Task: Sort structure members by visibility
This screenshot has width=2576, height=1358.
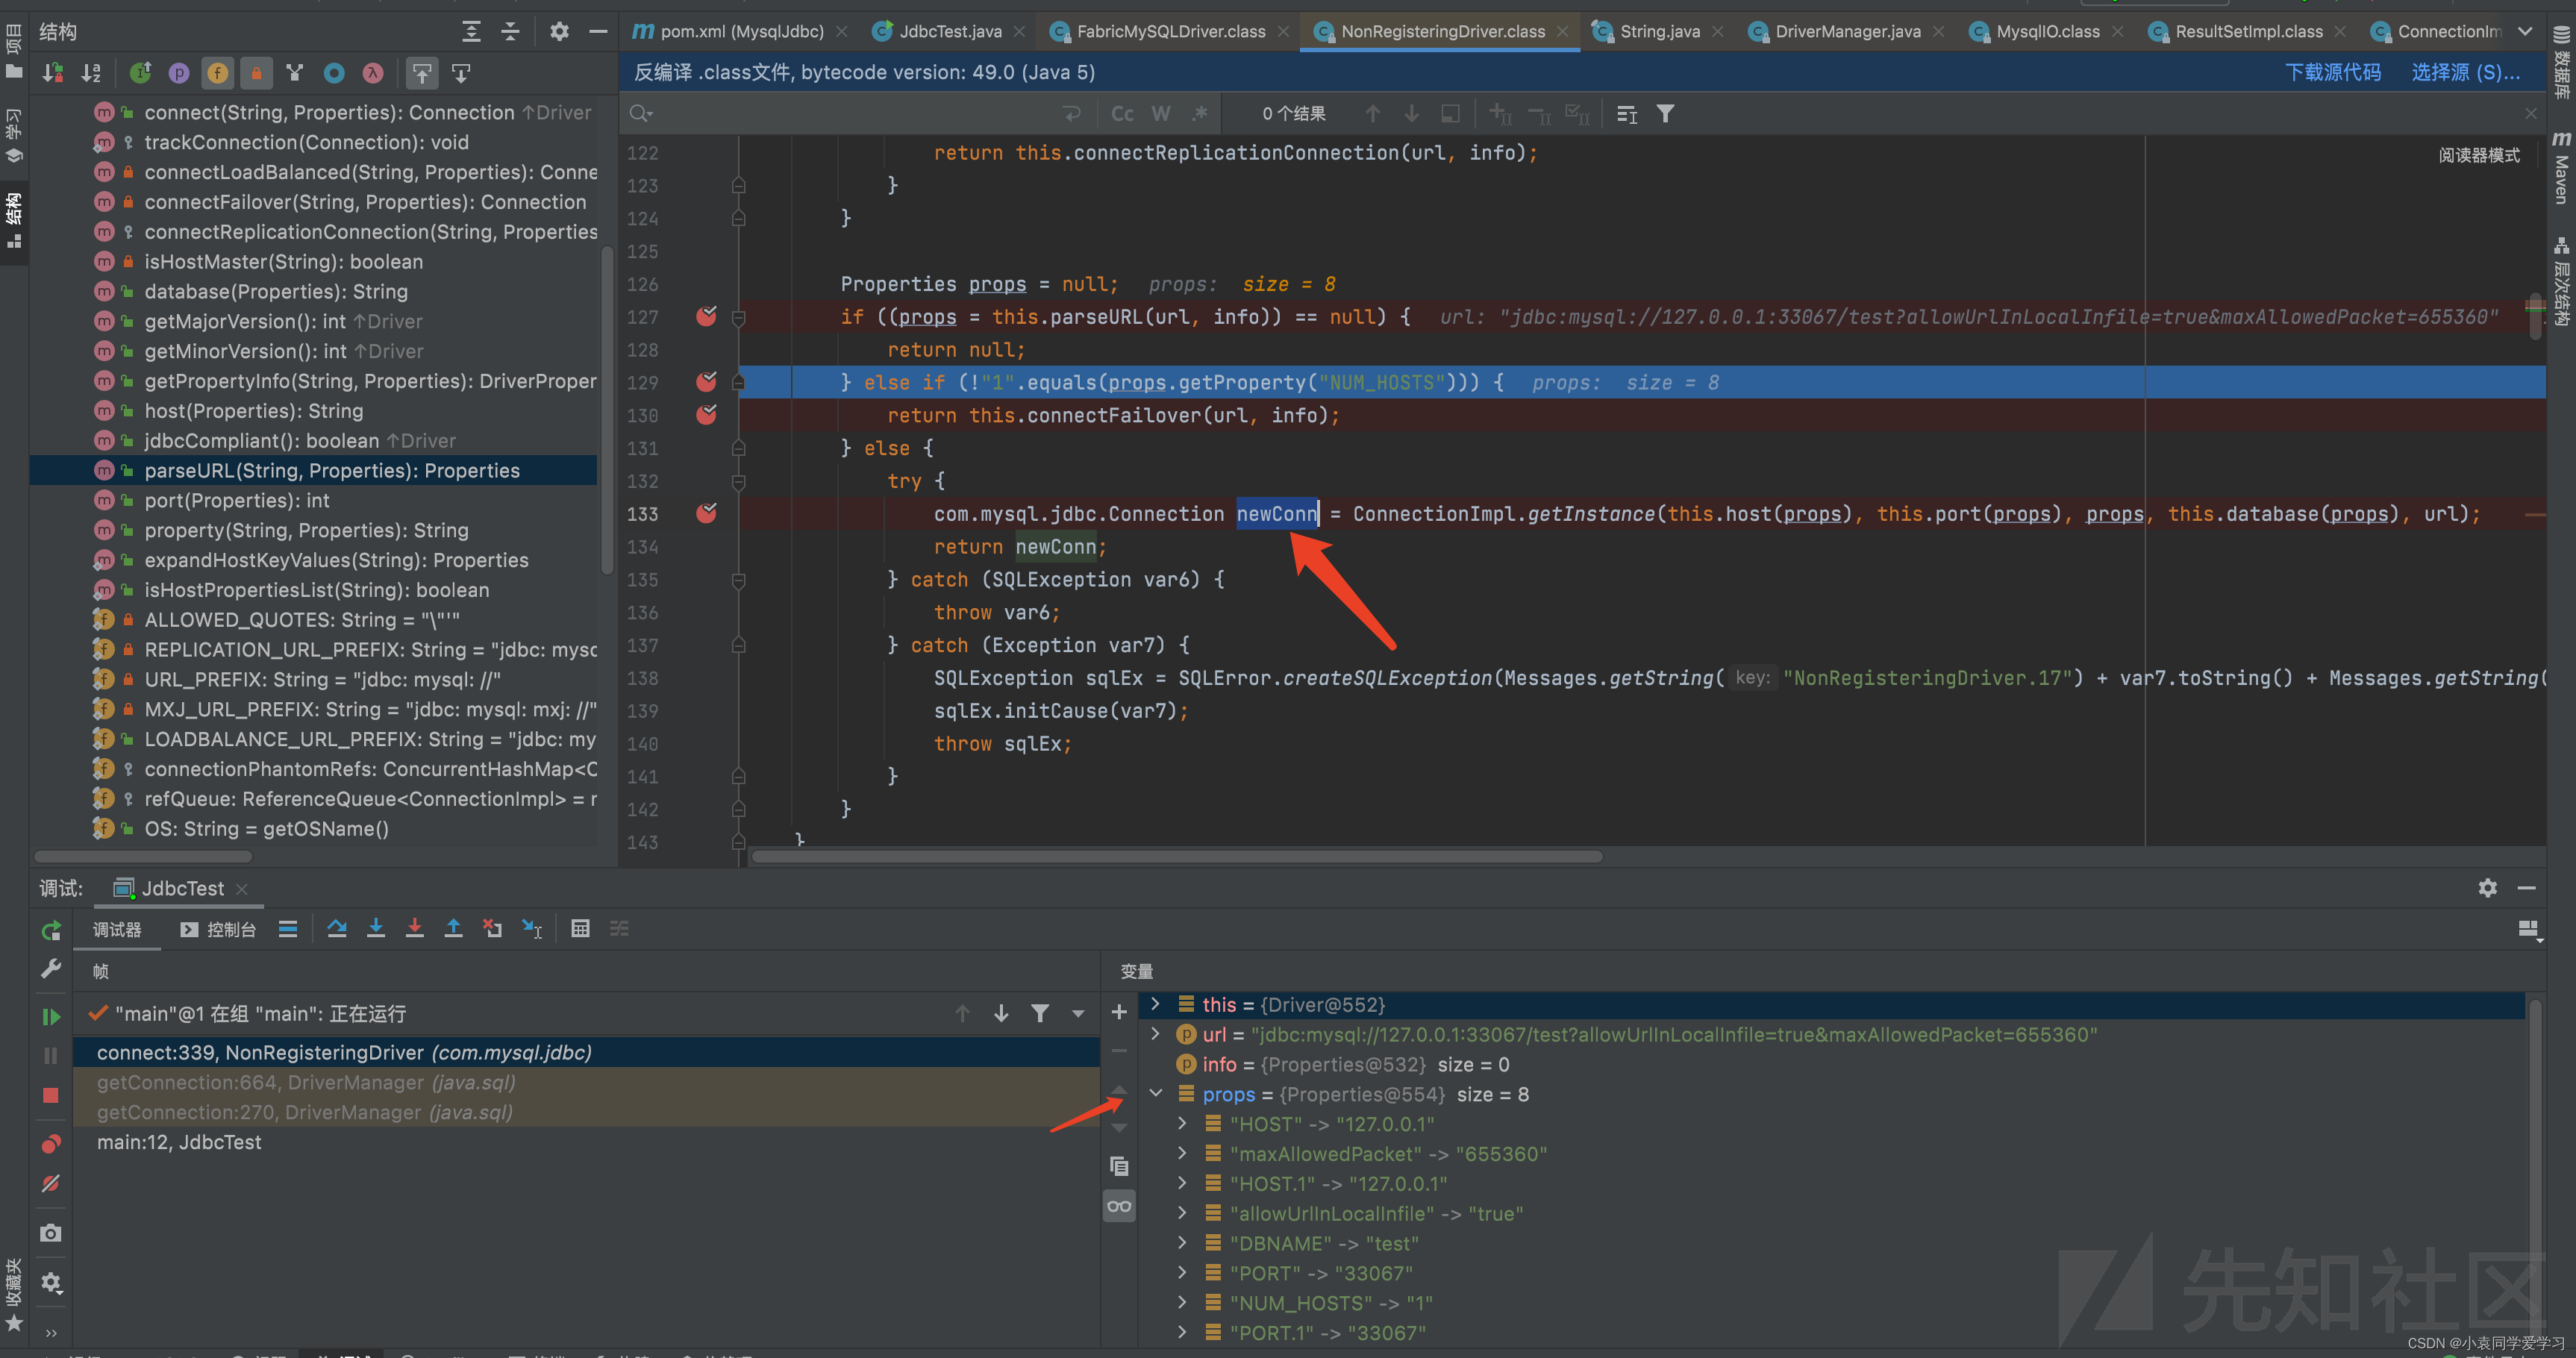Action: click(53, 73)
